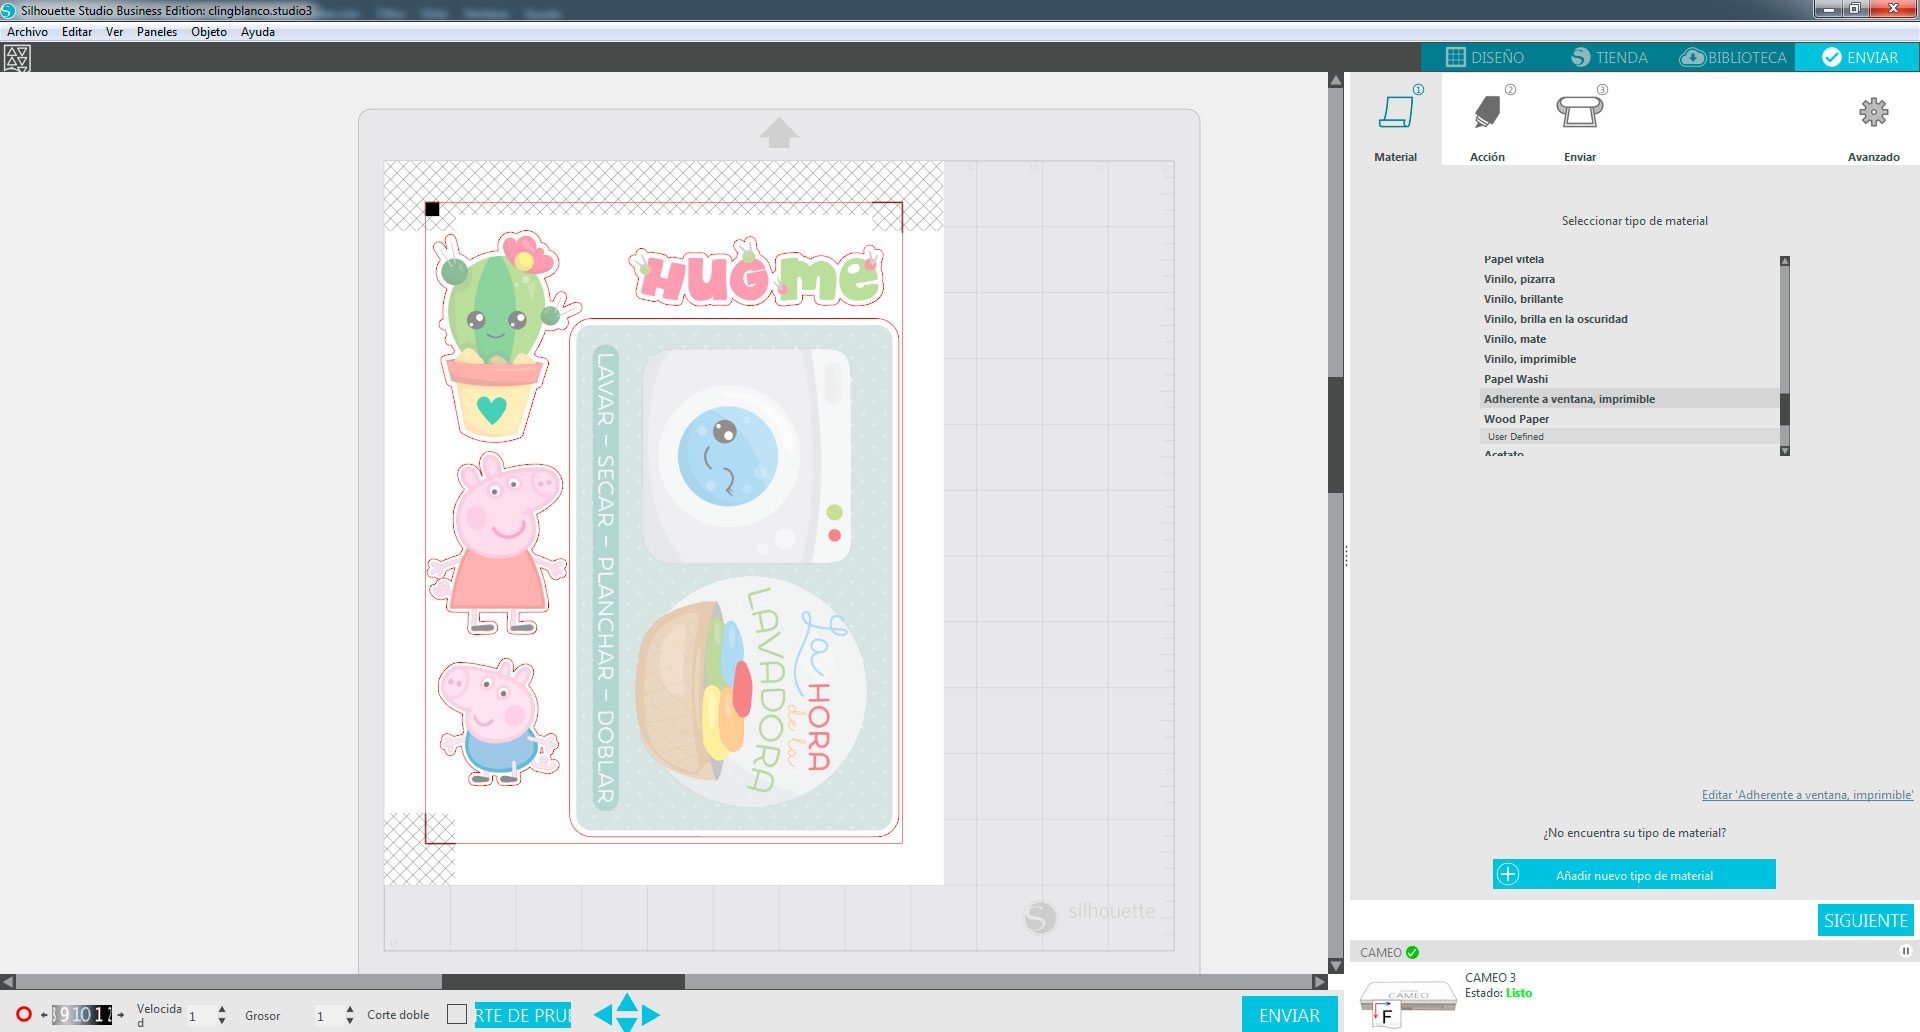Screen dimensions: 1920x1032
Task: Click the test cut button
Action: coord(523,1015)
